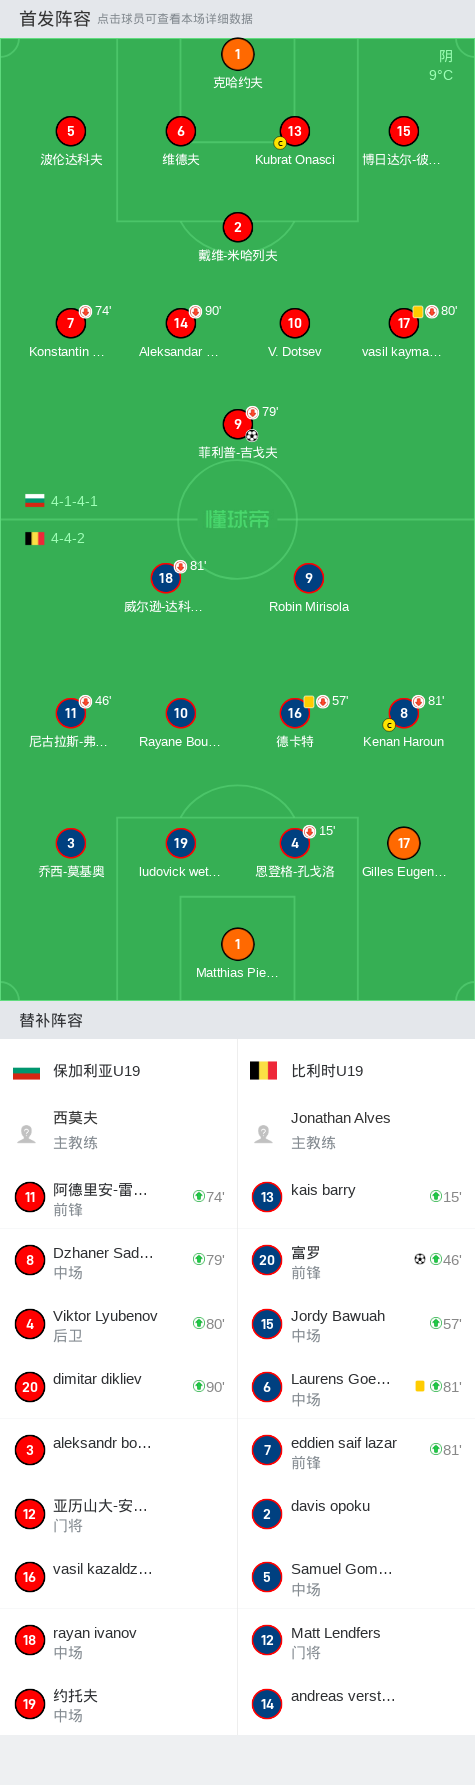Tap Belgium player 18 威尔逊-达科 icon
The width and height of the screenshot is (475, 1785).
(165, 578)
